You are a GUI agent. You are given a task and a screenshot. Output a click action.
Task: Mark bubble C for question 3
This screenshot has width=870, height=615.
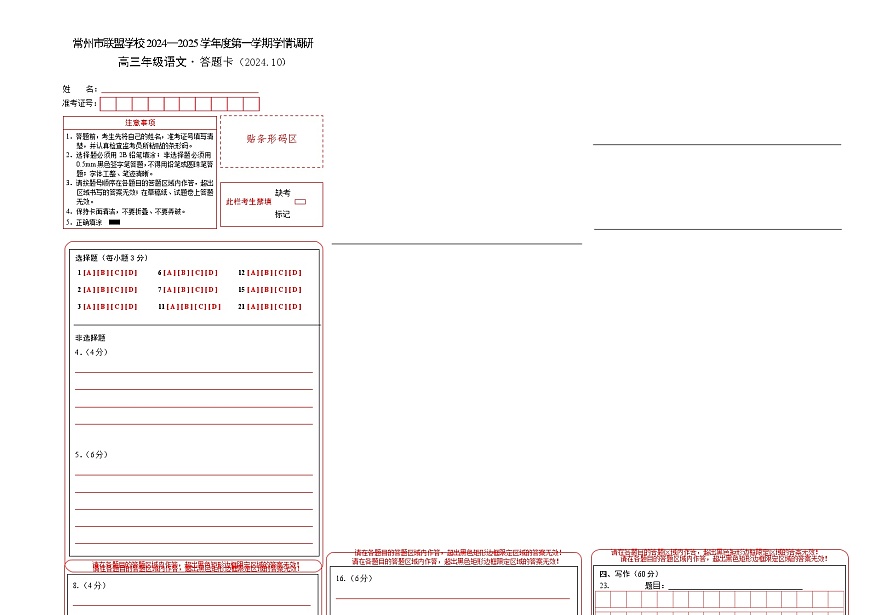[x=114, y=307]
